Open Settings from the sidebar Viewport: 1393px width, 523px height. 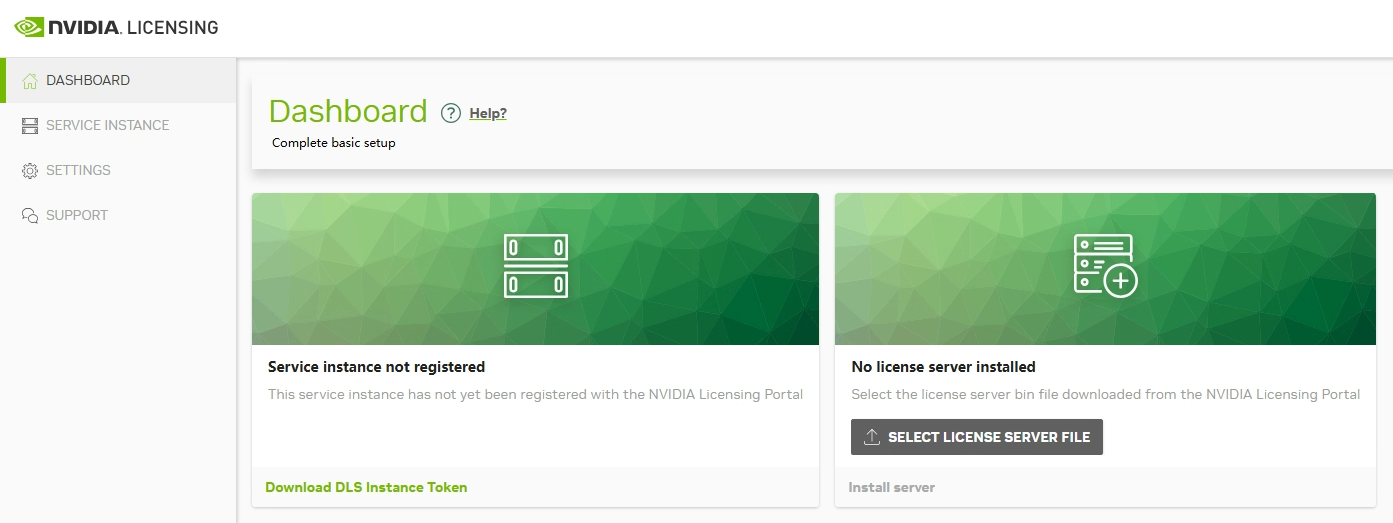(78, 170)
